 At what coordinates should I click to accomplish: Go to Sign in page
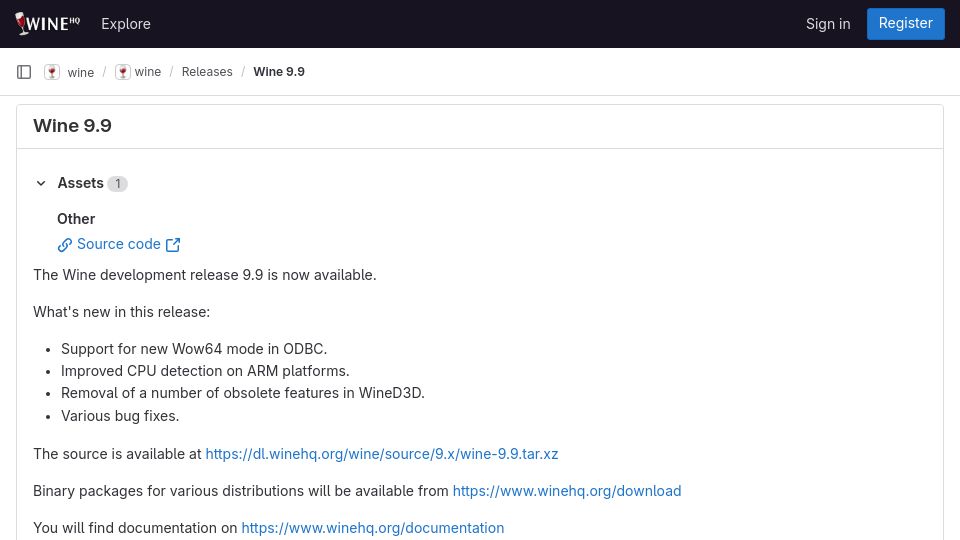828,24
